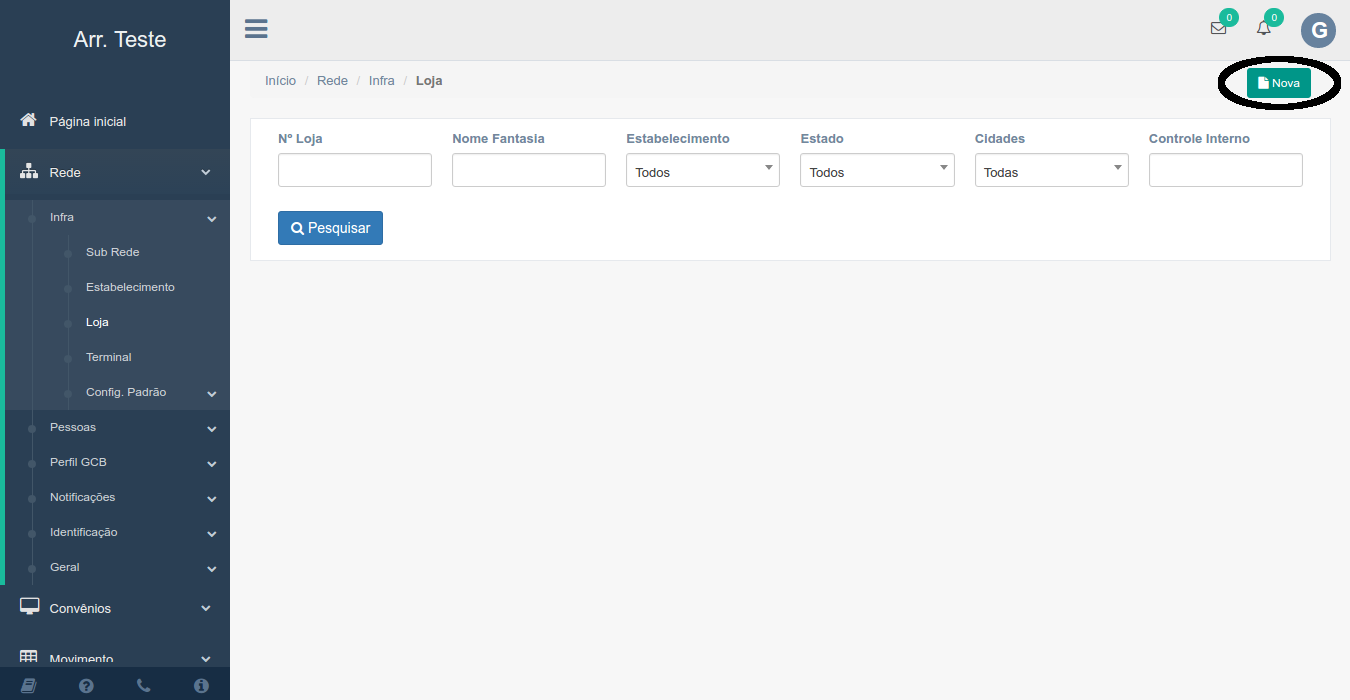Click the user avatar G icon
Screen dimensions: 1350x700
[1318, 30]
